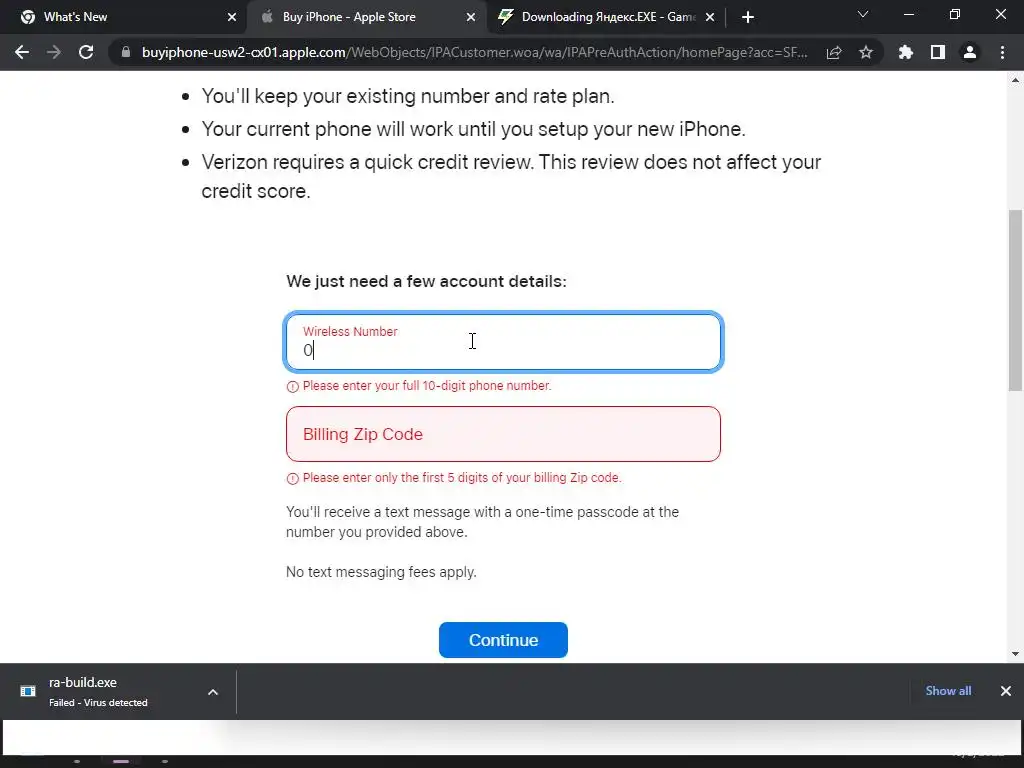Bookmark this page with star
1024x768 pixels.
(866, 52)
